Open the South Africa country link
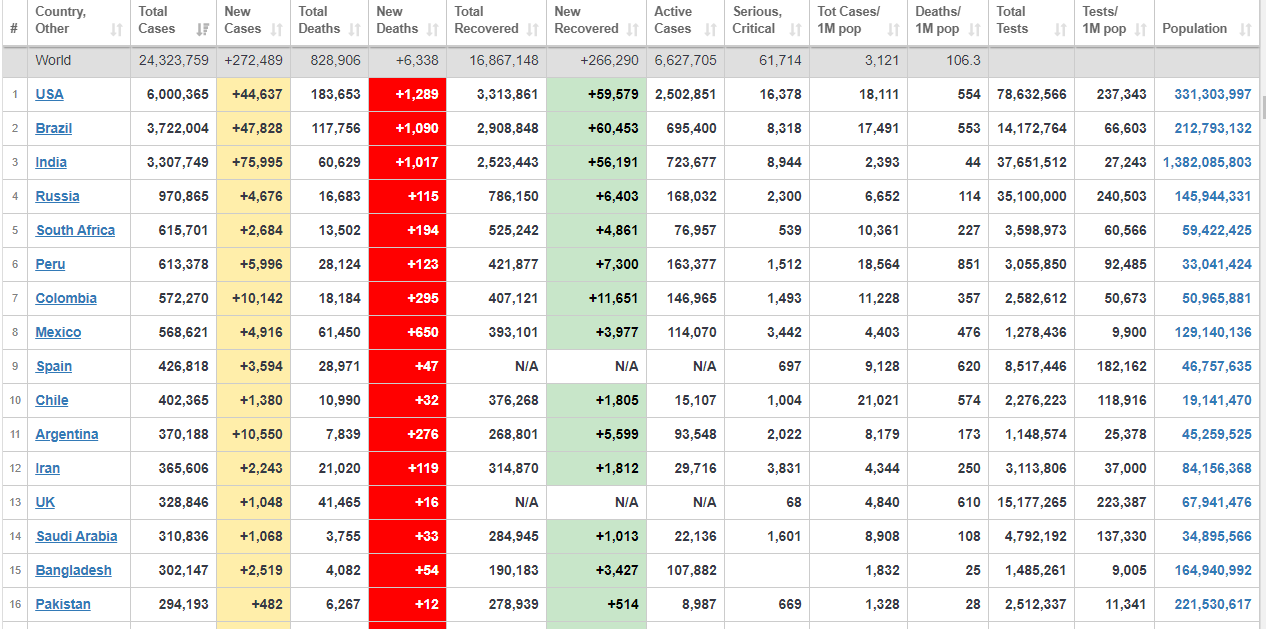 tap(75, 230)
